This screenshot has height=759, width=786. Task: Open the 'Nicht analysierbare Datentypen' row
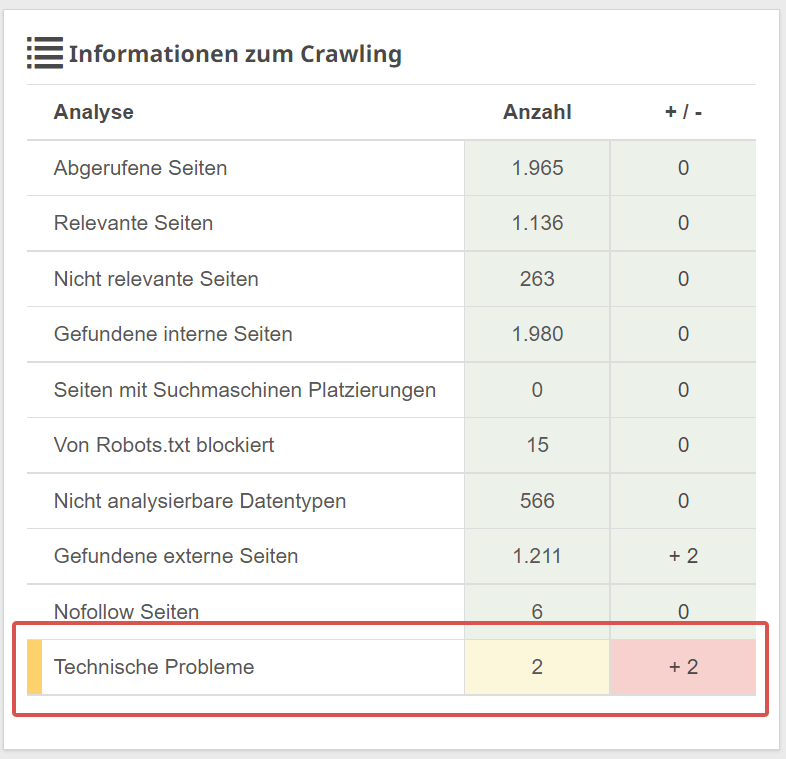(391, 501)
